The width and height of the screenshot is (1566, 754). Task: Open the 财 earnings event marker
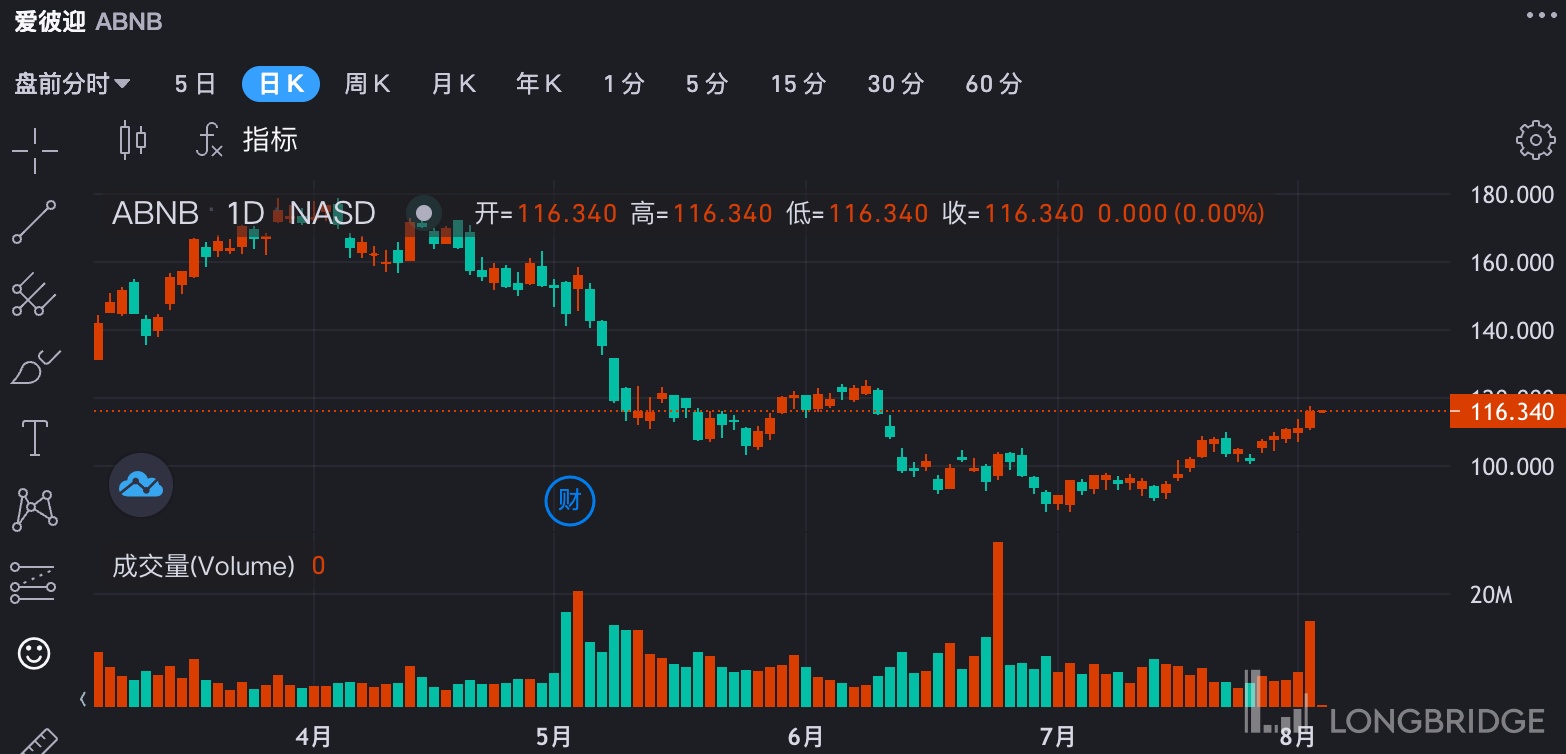pyautogui.click(x=570, y=501)
